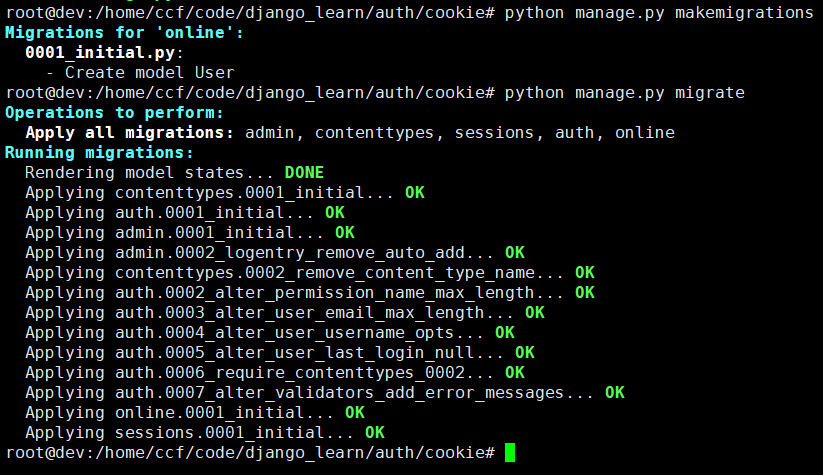823x475 pixels.
Task: Select the 0001_initial.py filename
Action: pyautogui.click(x=100, y=52)
